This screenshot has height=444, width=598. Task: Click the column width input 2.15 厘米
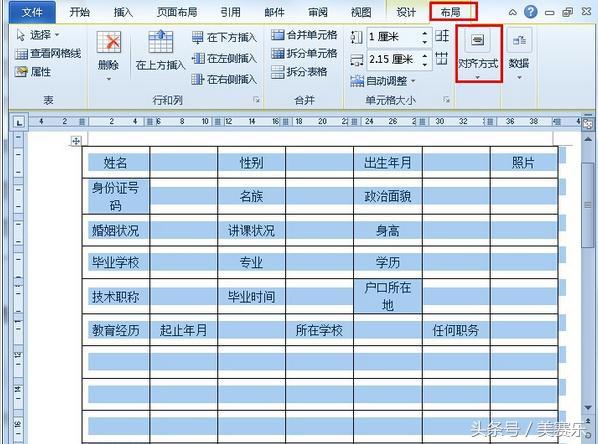coord(393,59)
